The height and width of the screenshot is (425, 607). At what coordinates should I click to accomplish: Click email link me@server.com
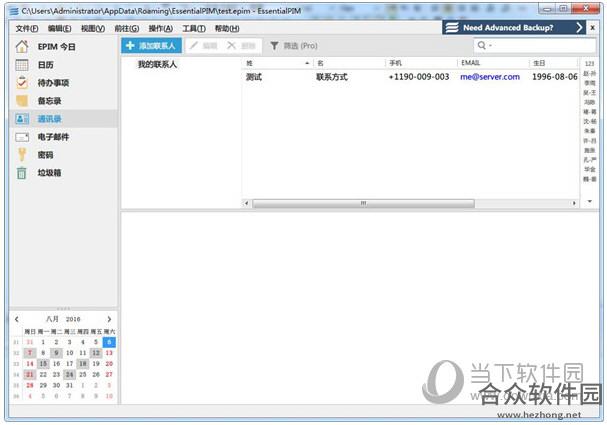490,77
